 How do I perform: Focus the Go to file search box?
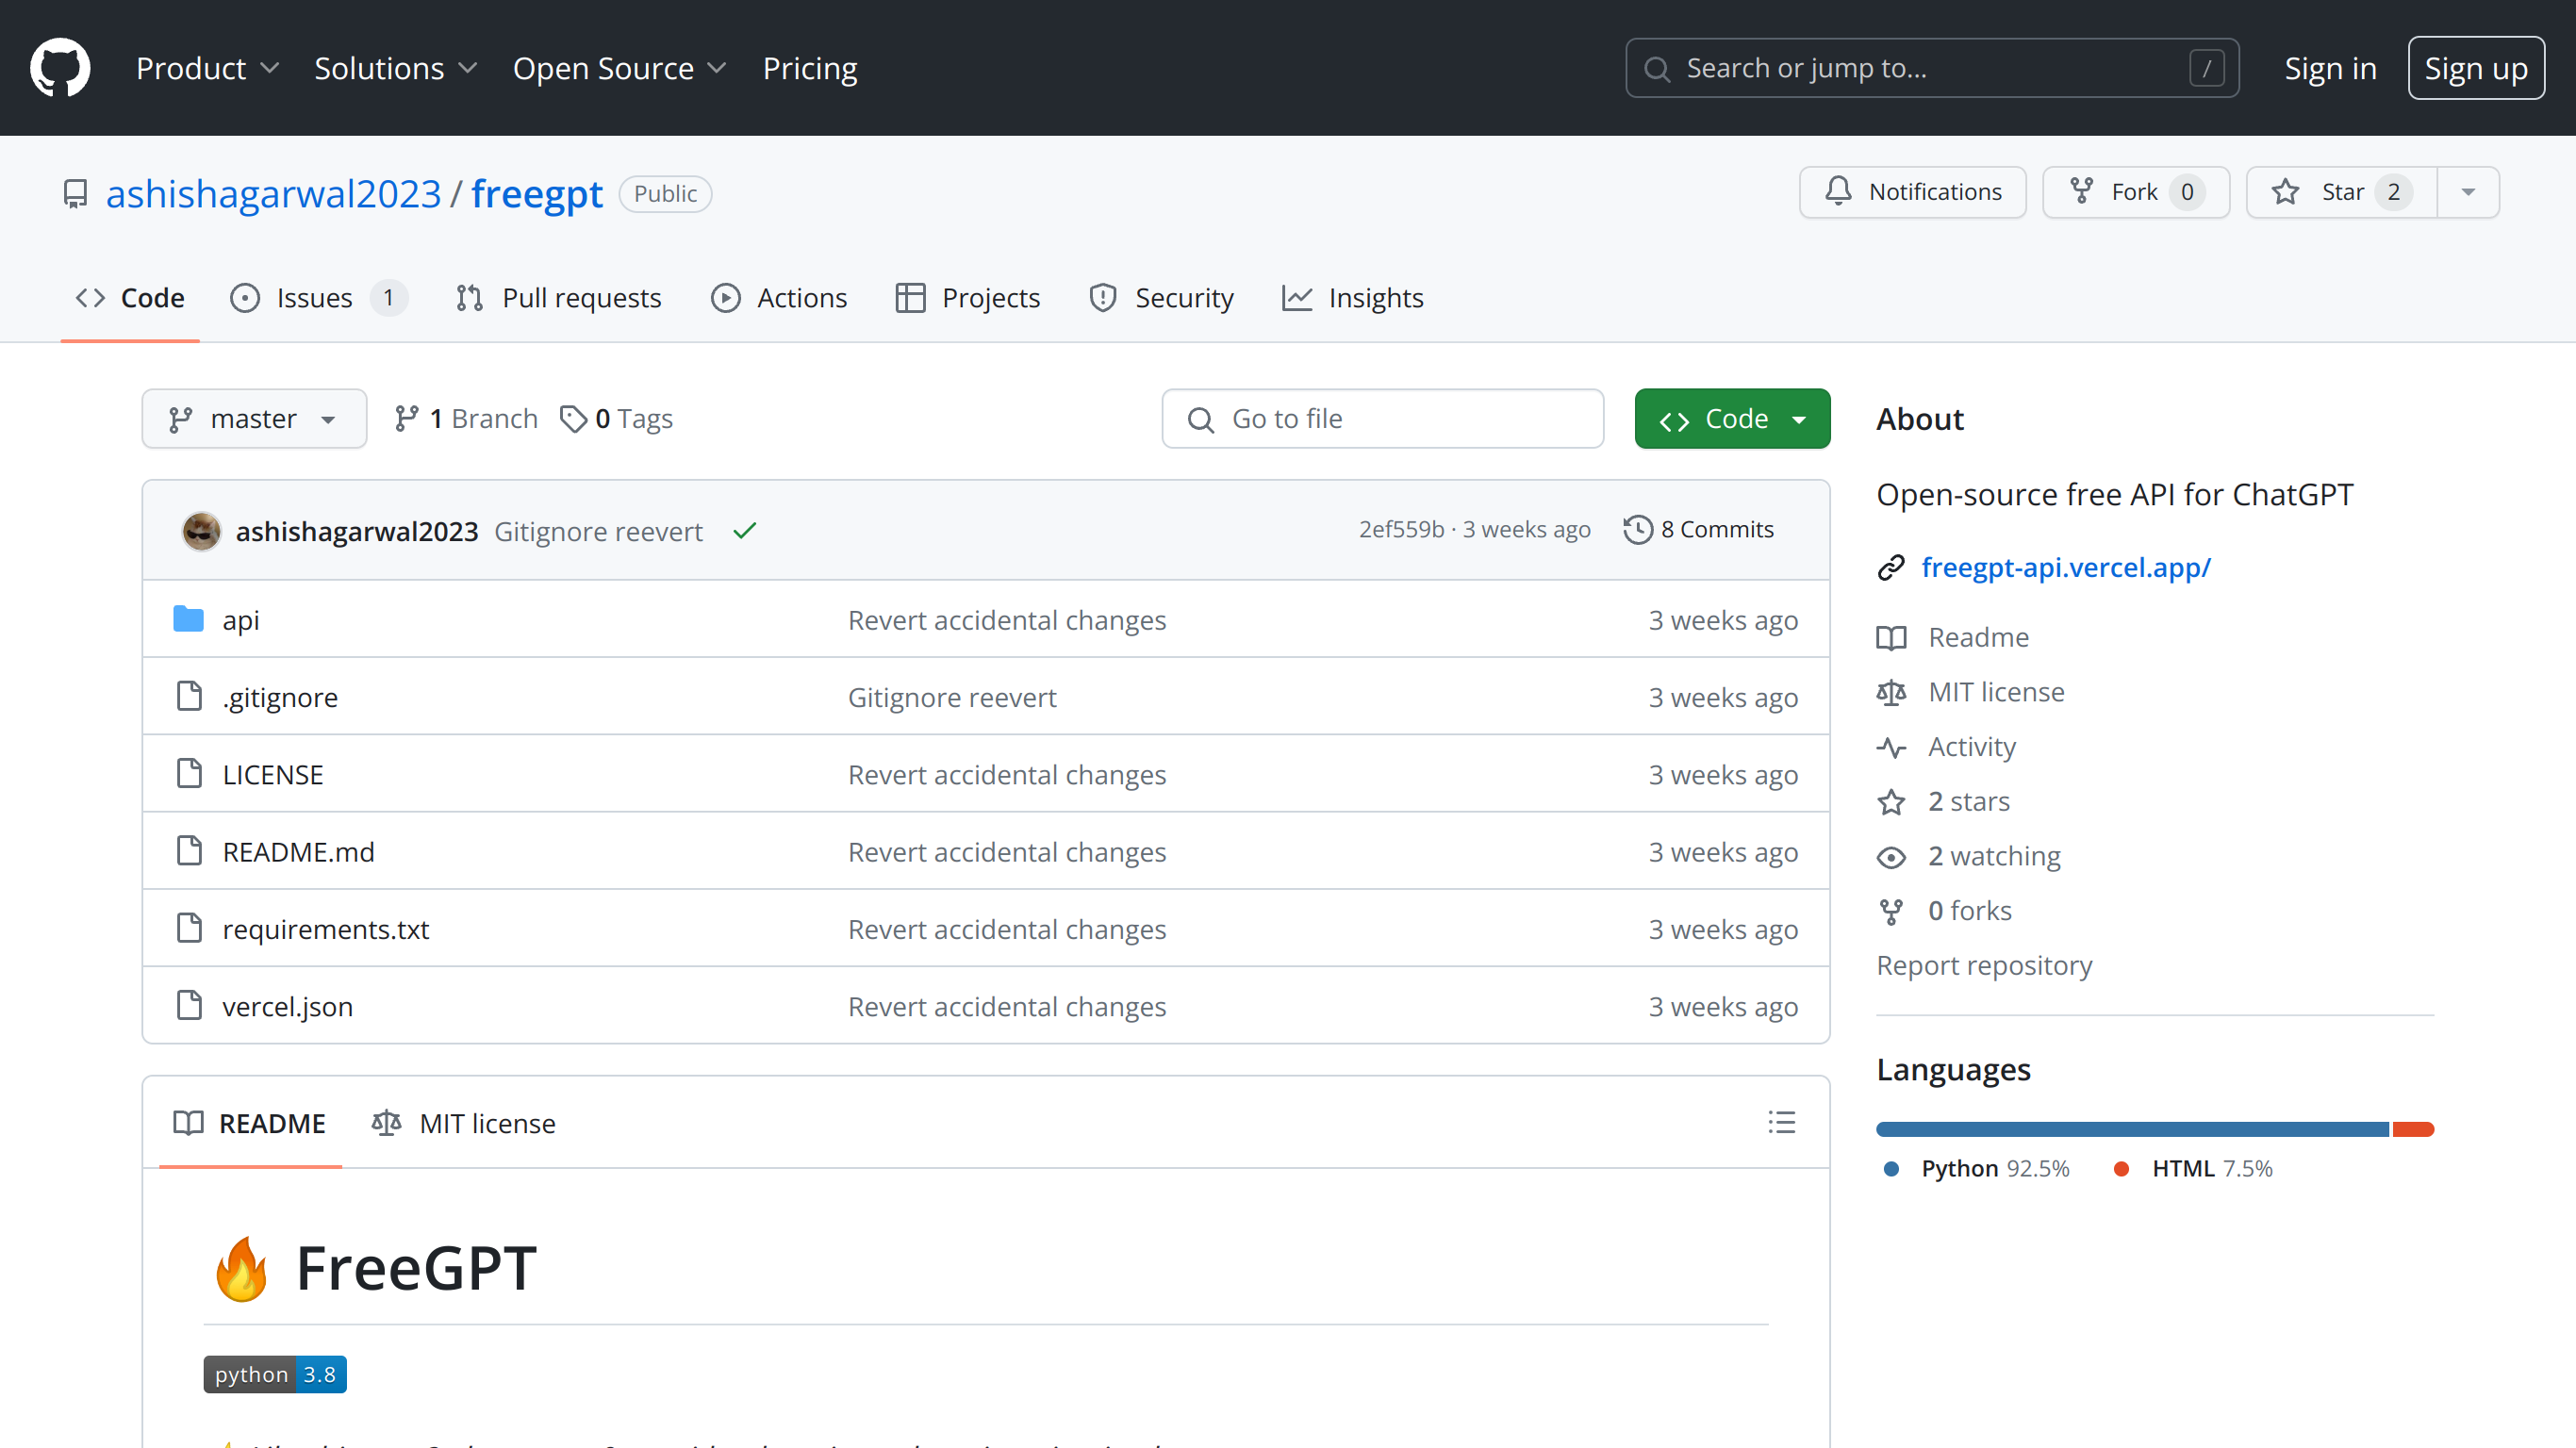point(1383,419)
